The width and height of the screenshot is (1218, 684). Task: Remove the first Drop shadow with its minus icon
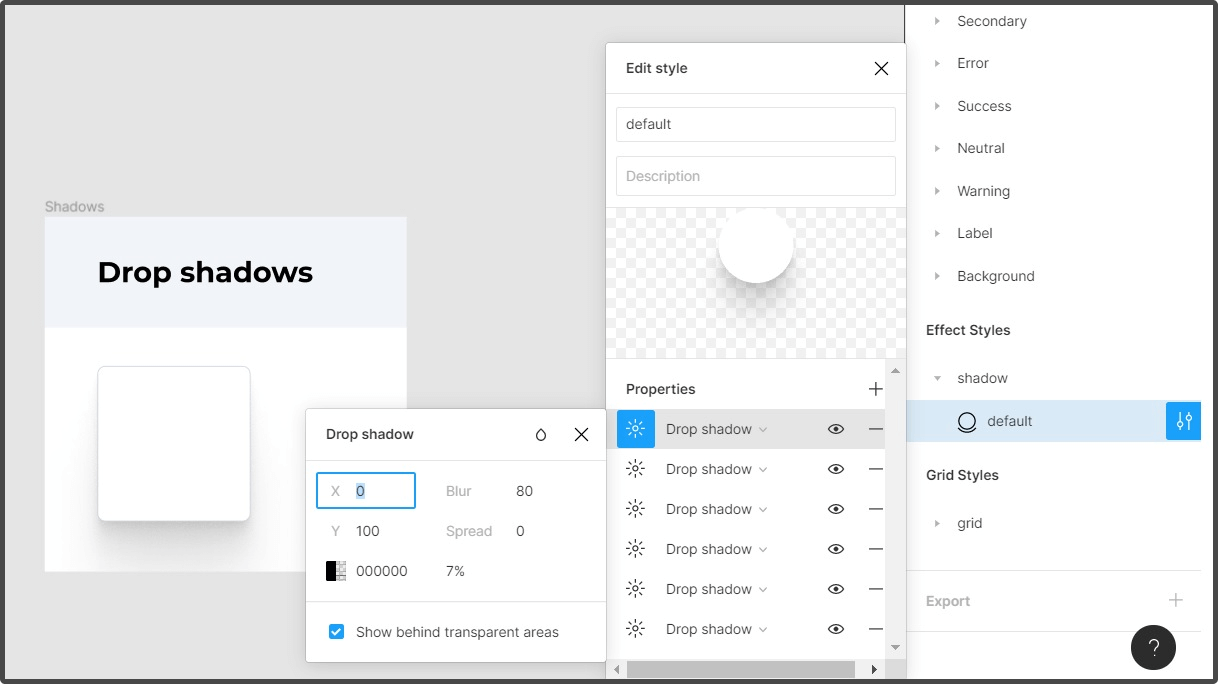pyautogui.click(x=876, y=429)
